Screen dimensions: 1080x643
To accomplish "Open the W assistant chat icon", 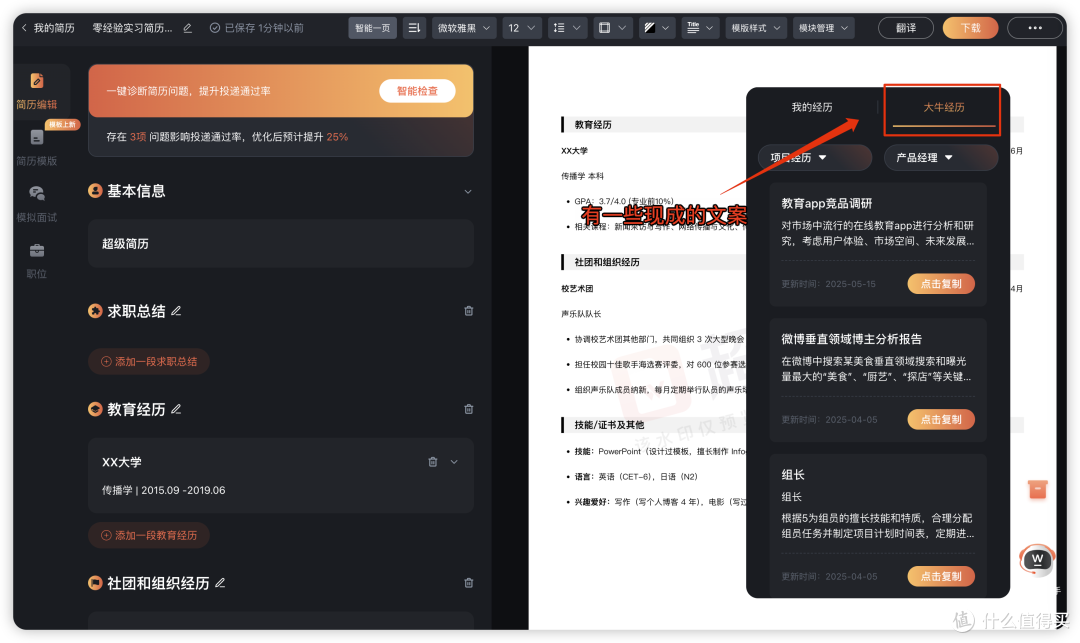I will click(x=1037, y=560).
